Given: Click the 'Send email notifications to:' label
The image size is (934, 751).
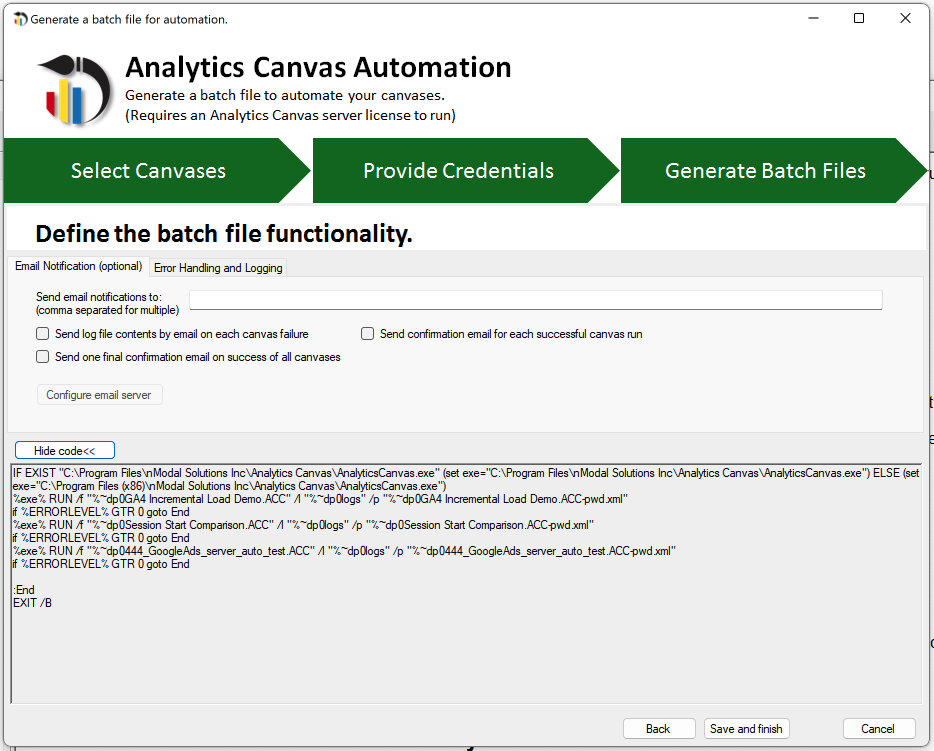Looking at the screenshot, I should coord(99,297).
